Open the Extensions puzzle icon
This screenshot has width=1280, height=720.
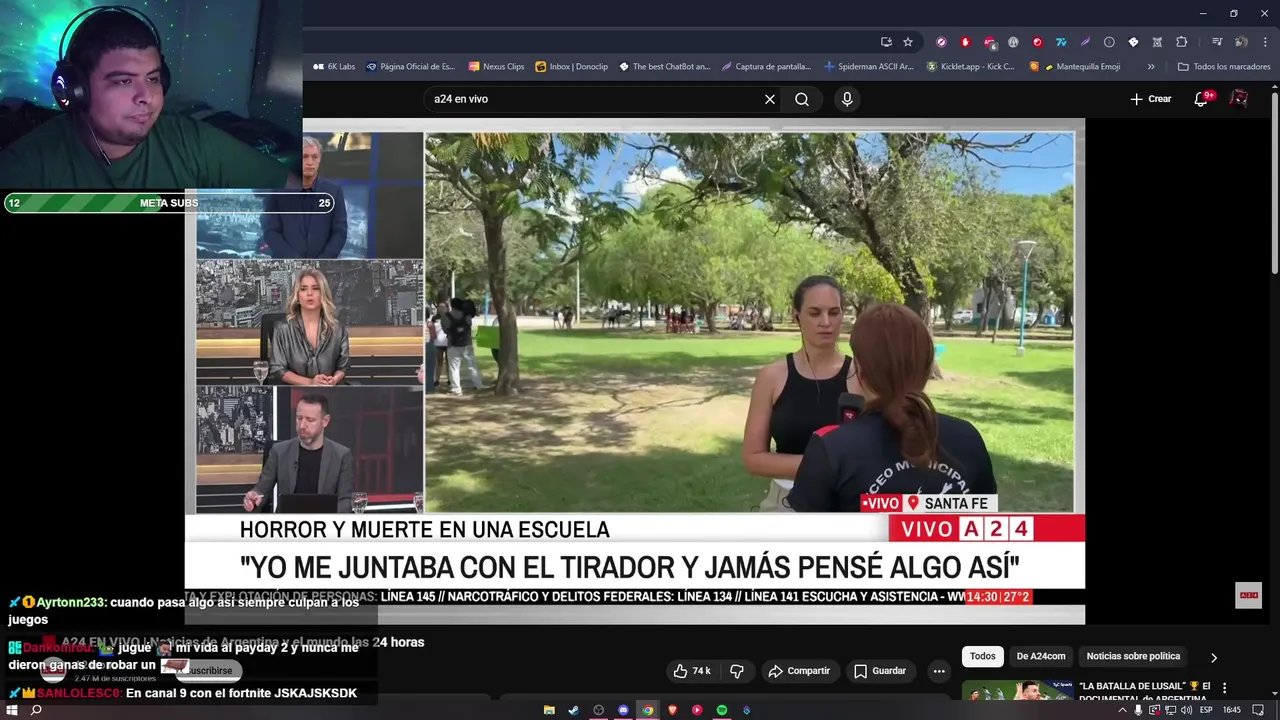(x=1181, y=42)
